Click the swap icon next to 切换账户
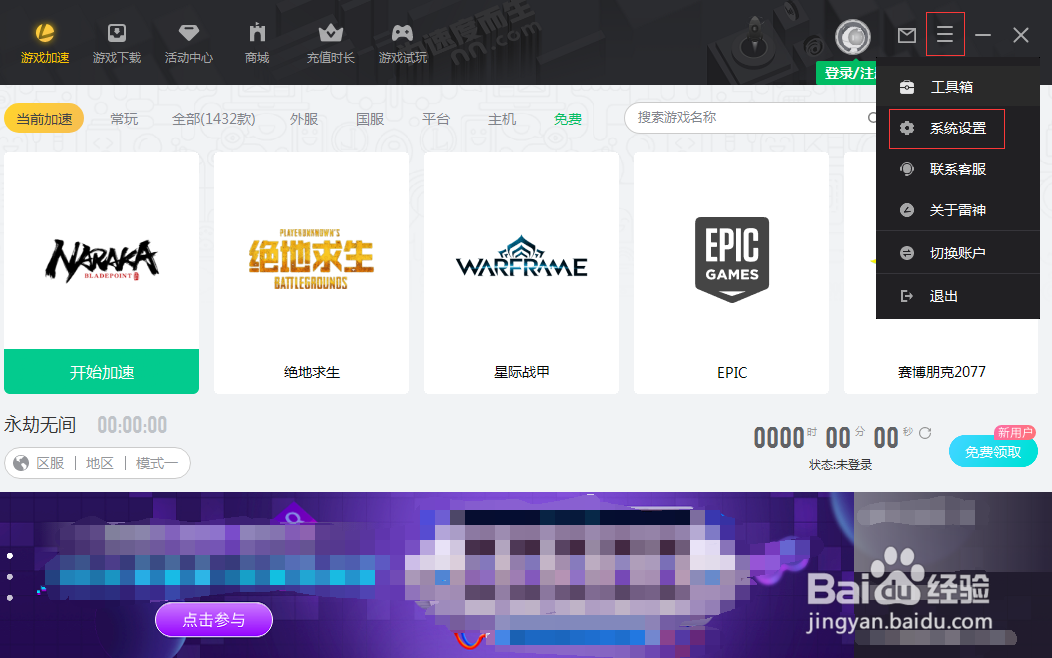1052x658 pixels. [x=907, y=253]
